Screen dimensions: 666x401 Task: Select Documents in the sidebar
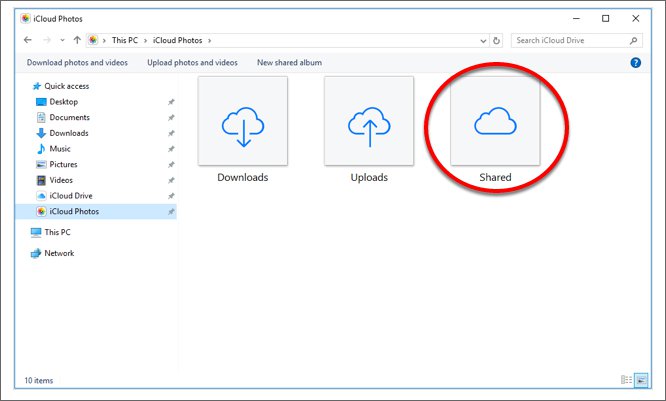[63, 118]
